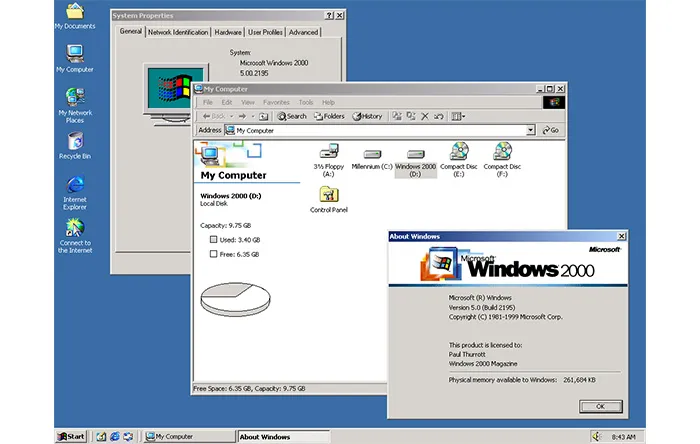Expand the Address bar dropdown arrow
The width and height of the screenshot is (700, 444).
531,130
